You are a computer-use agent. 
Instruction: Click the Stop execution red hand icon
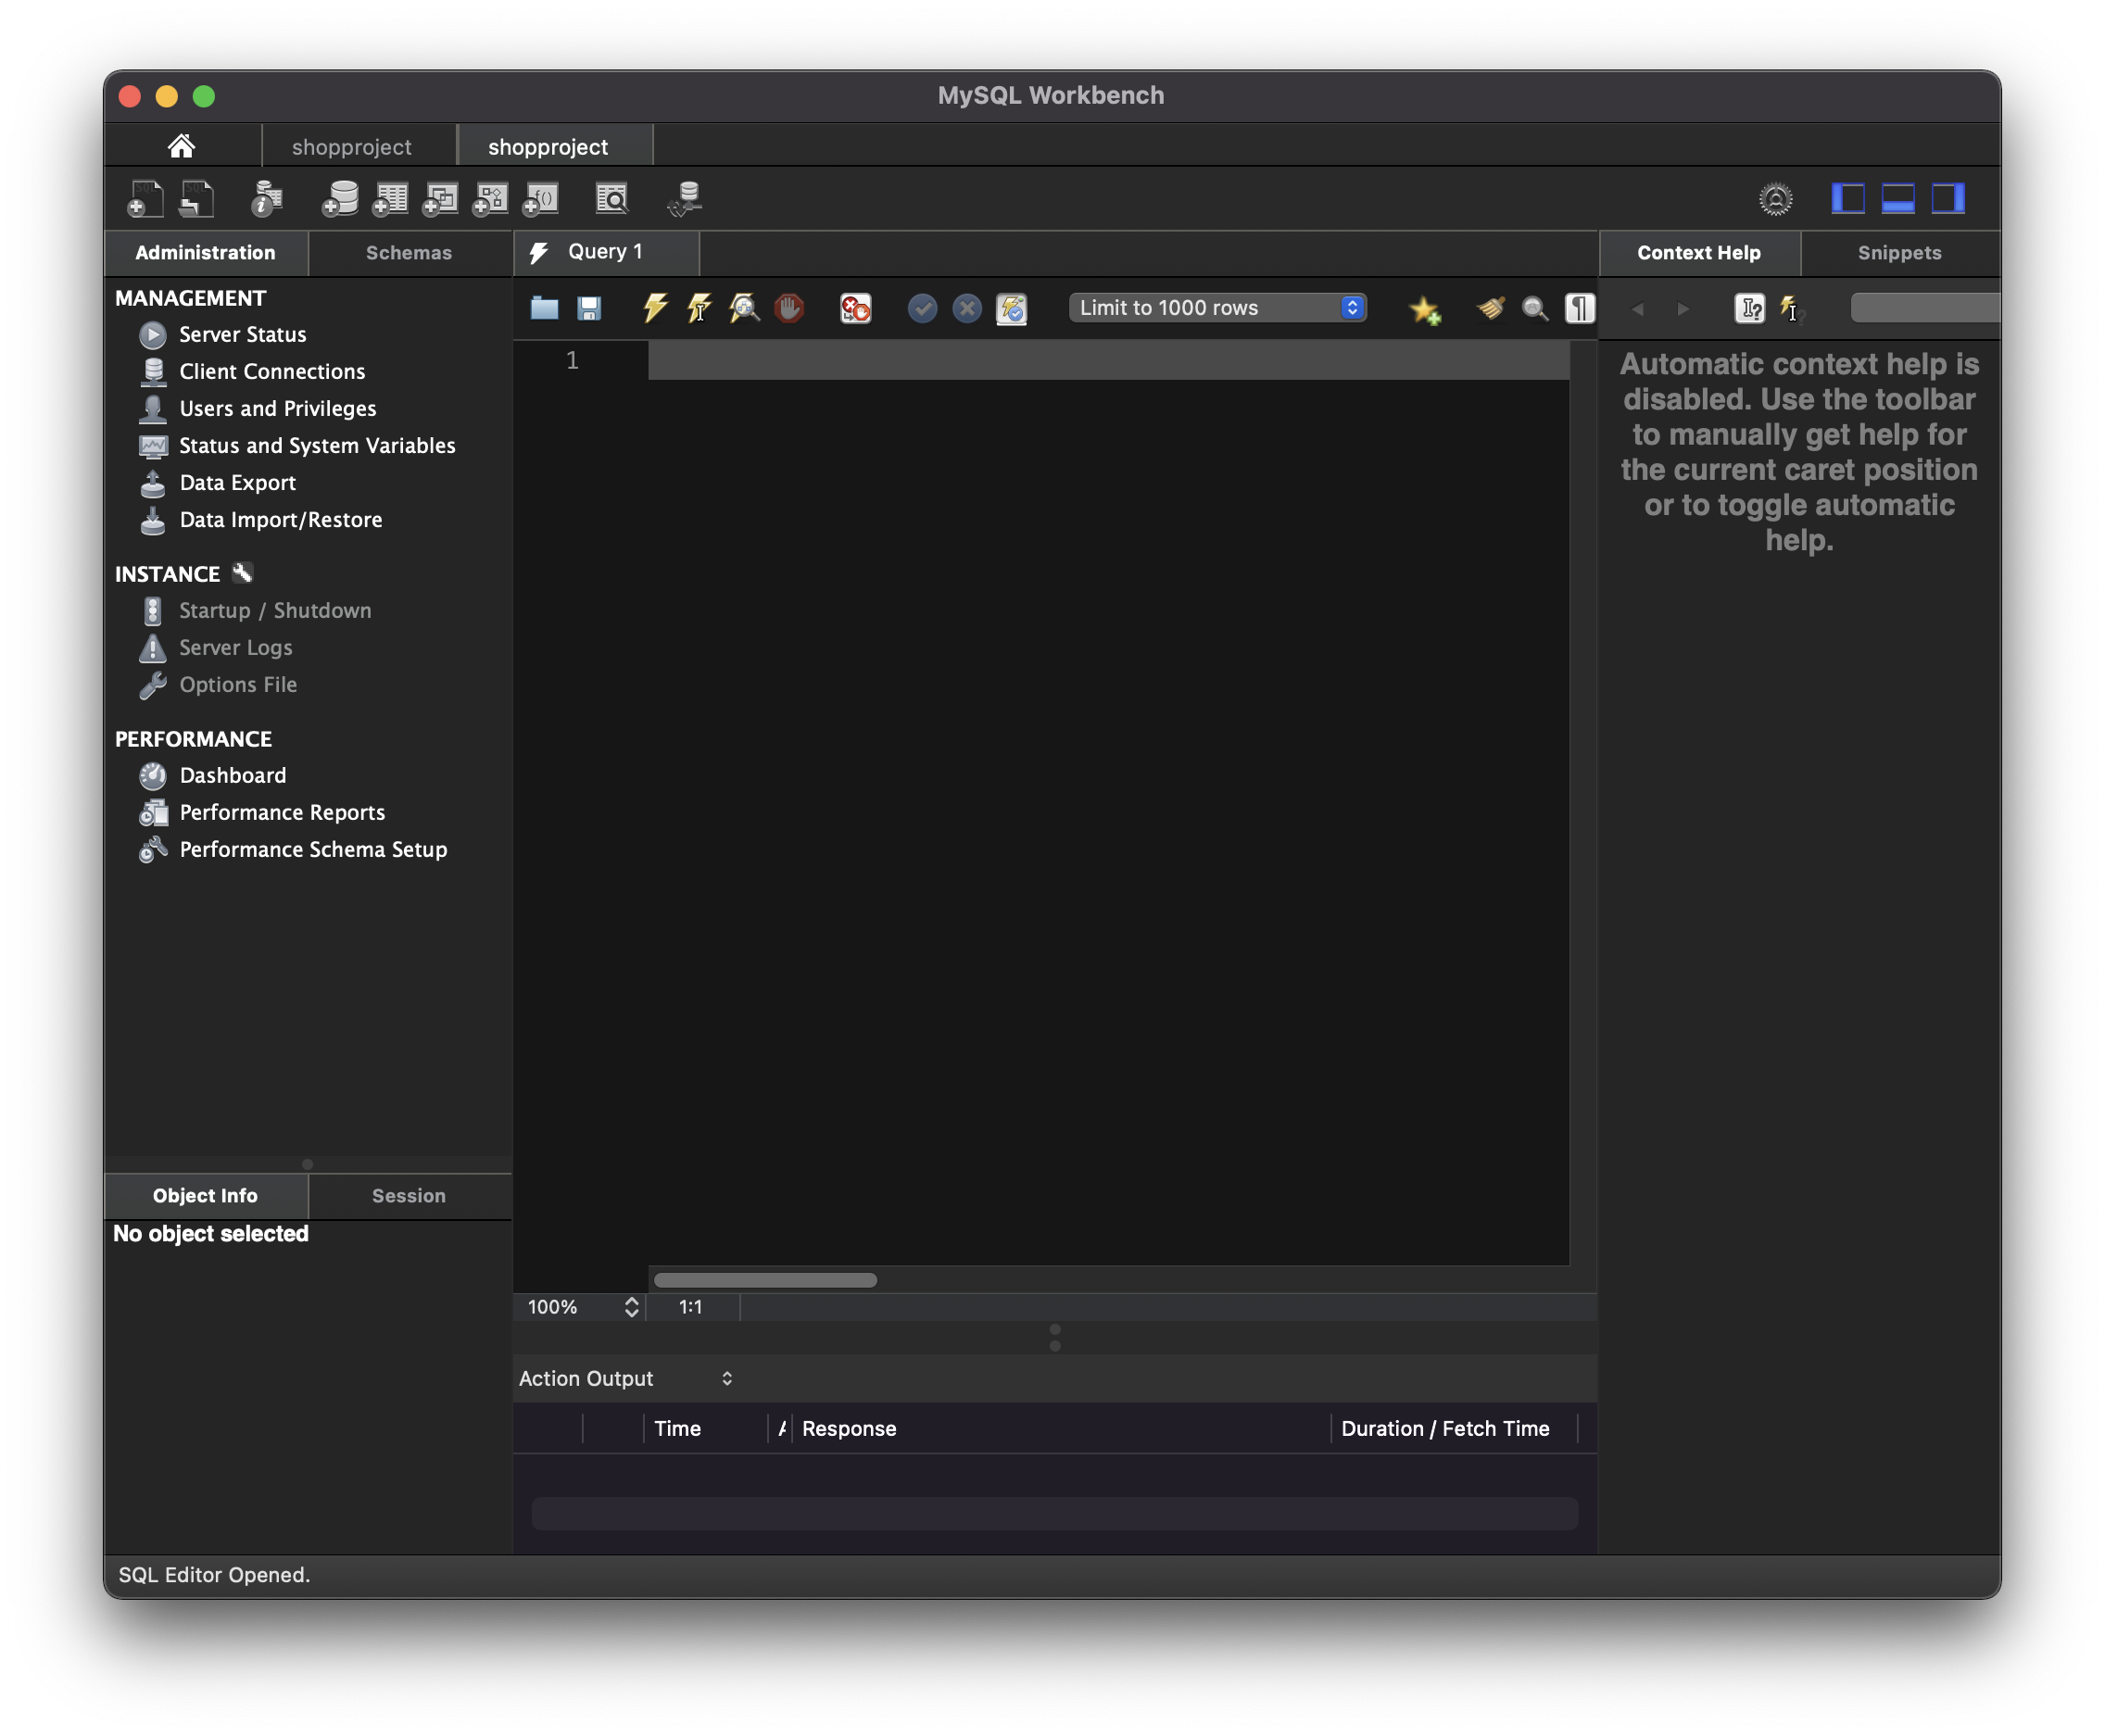(x=789, y=308)
